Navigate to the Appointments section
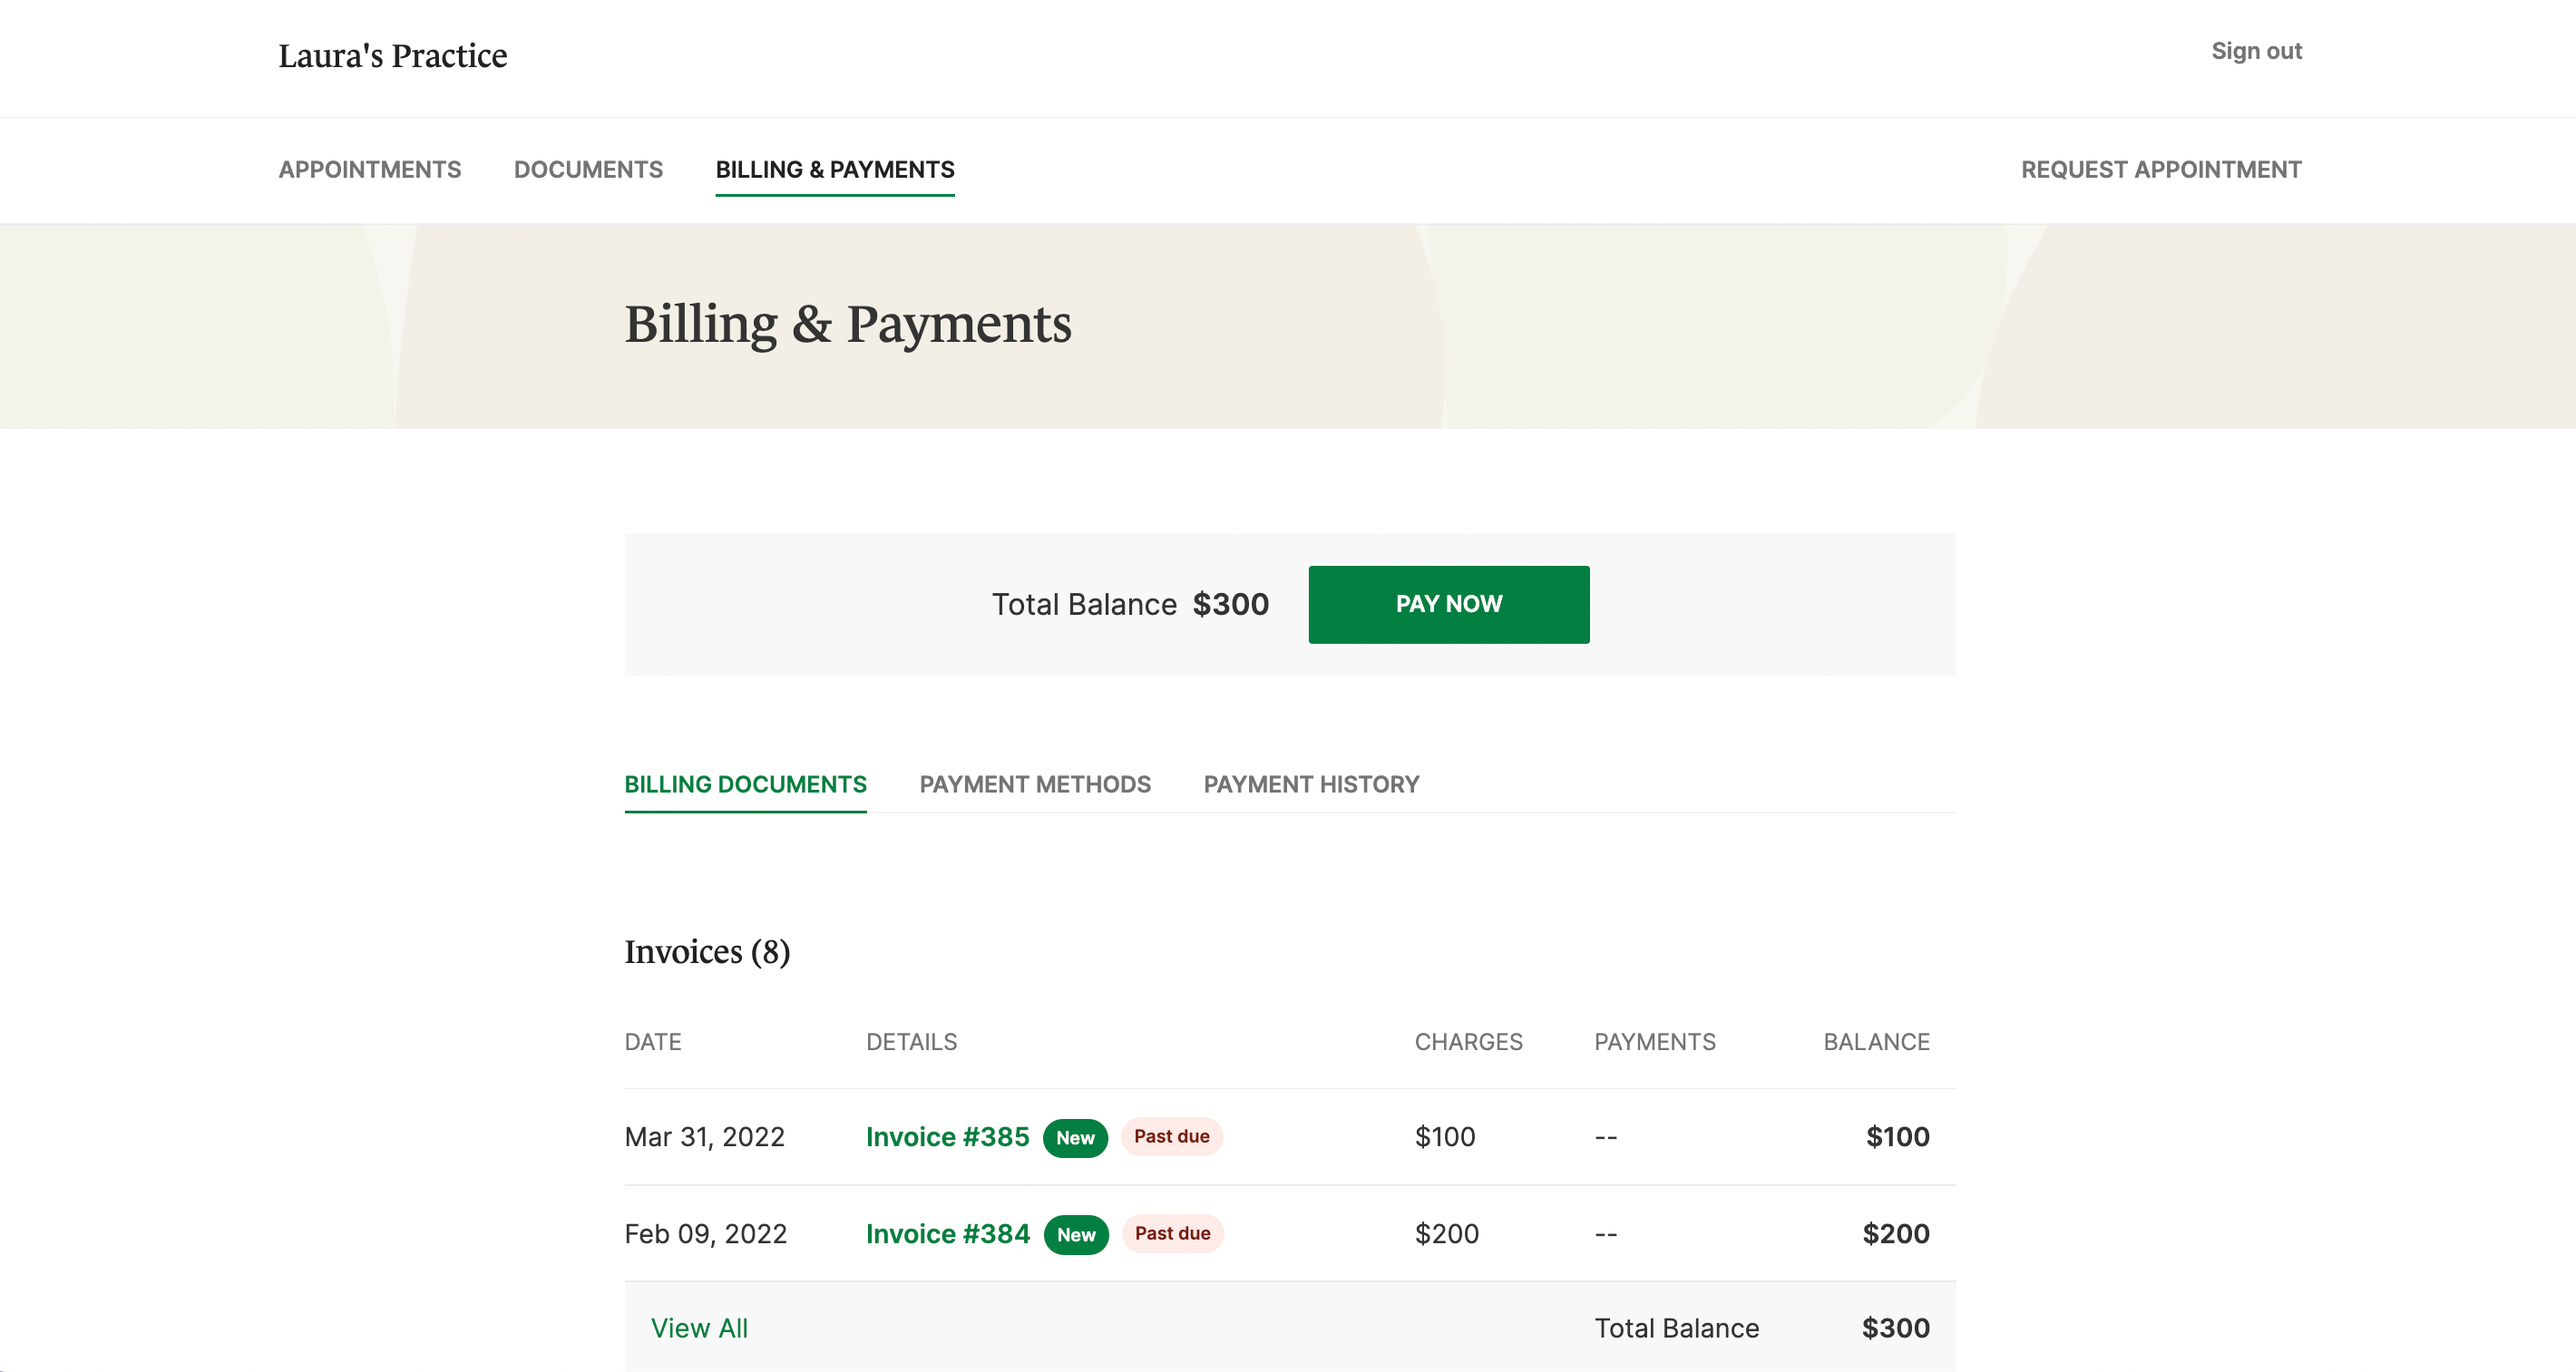This screenshot has width=2576, height=1372. [x=370, y=170]
